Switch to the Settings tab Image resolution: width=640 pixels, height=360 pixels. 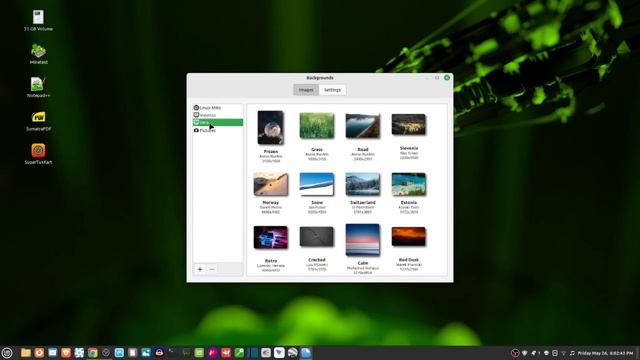[x=332, y=90]
